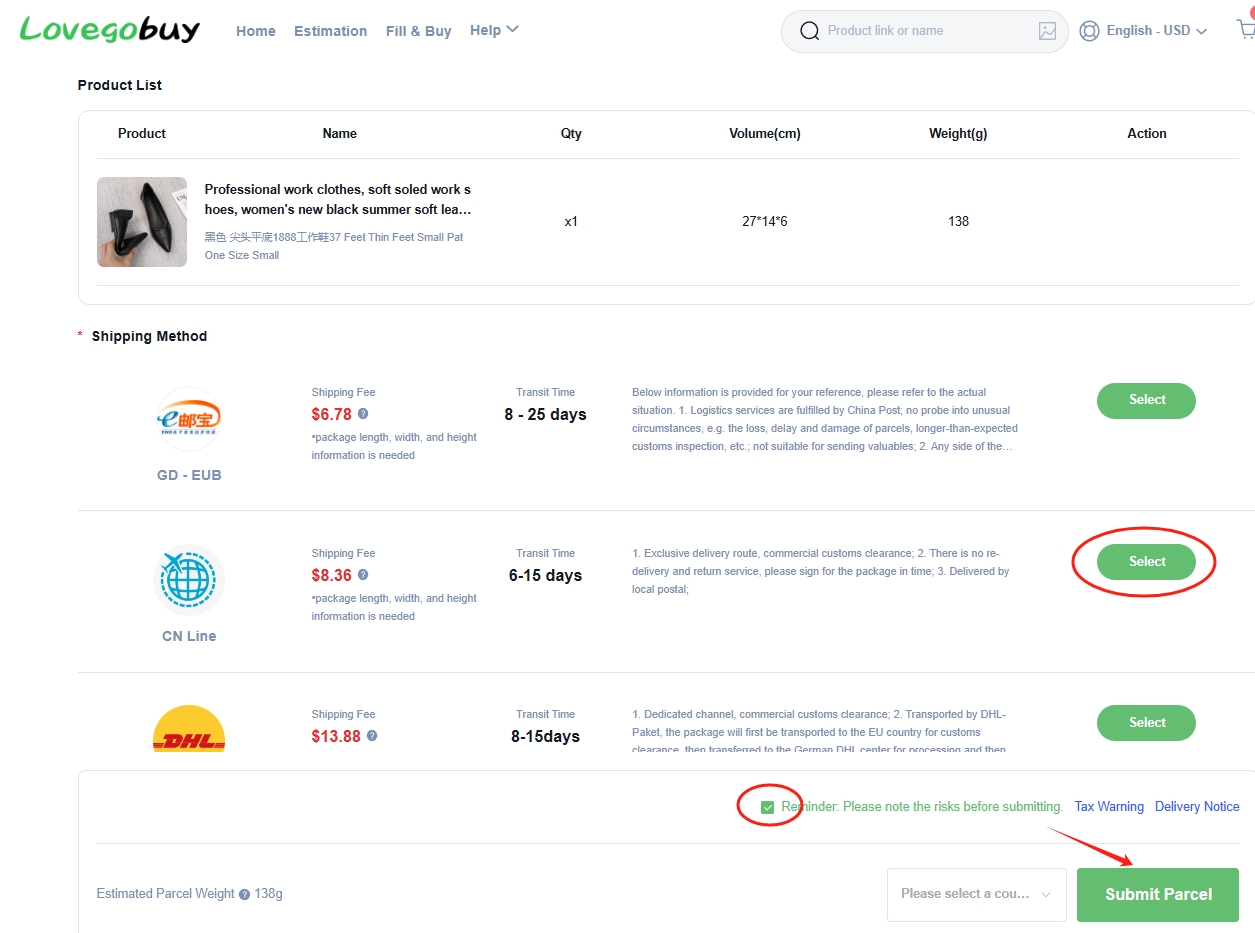Open image search icon in search bar

click(x=1047, y=31)
